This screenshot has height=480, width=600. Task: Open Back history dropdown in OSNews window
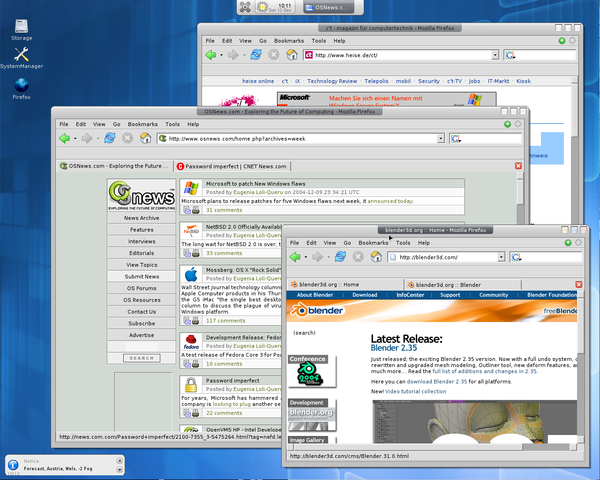coord(75,139)
